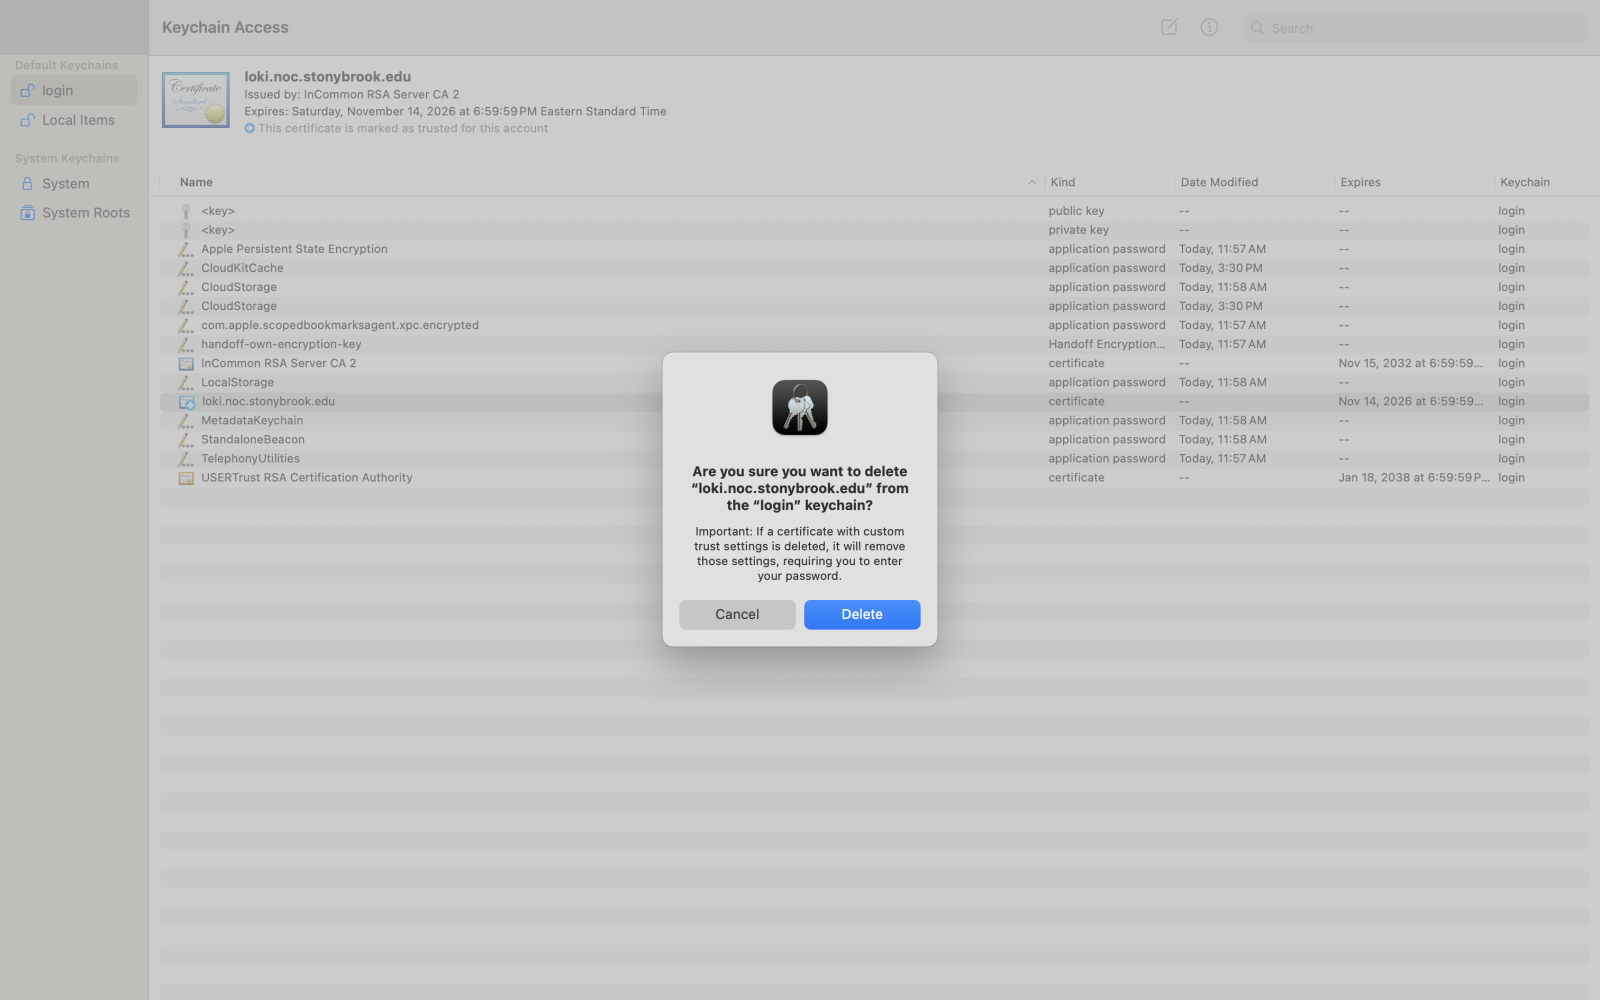Select the LocalStorage item name
Image resolution: width=1600 pixels, height=1000 pixels.
[x=237, y=382]
